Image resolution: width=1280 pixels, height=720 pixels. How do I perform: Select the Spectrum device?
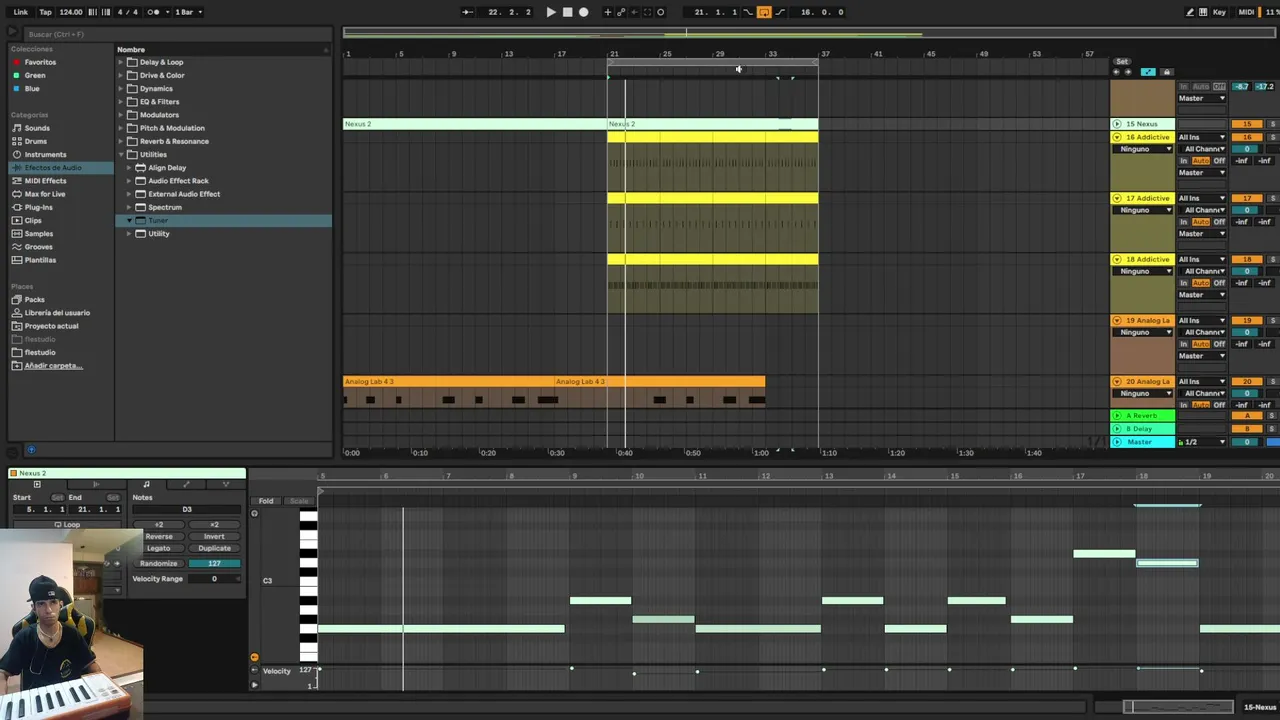[165, 207]
